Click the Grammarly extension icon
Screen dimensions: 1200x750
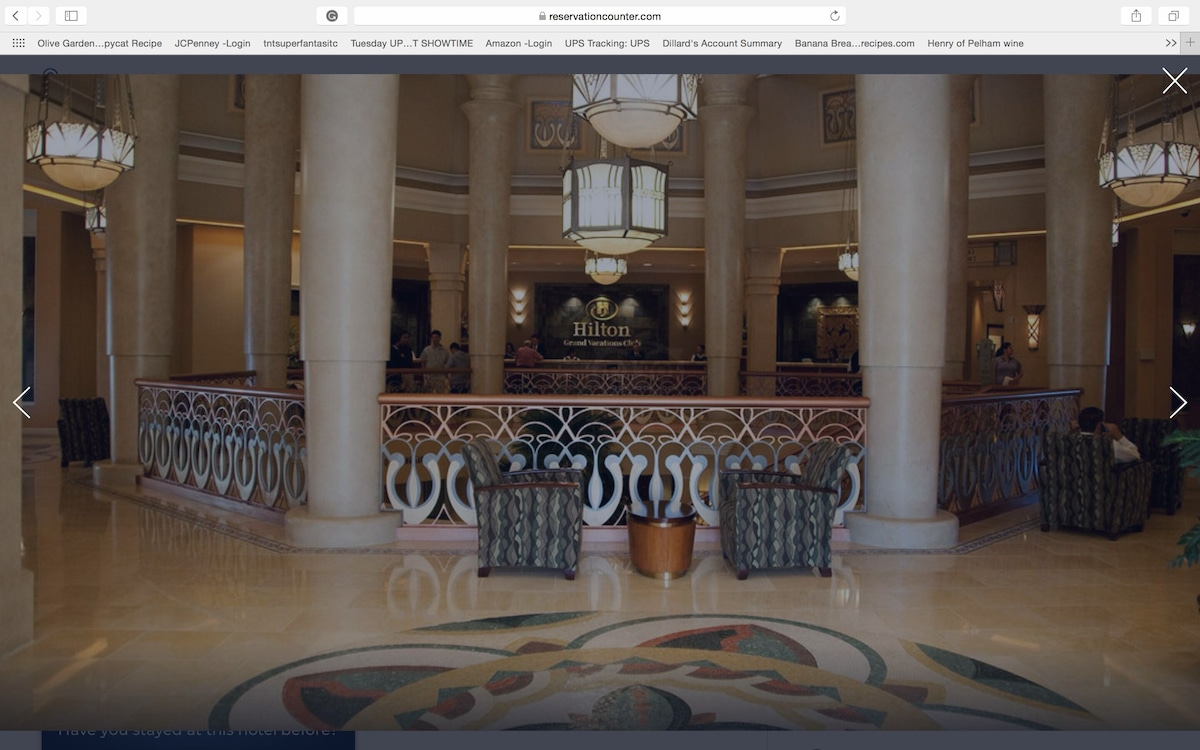point(332,16)
